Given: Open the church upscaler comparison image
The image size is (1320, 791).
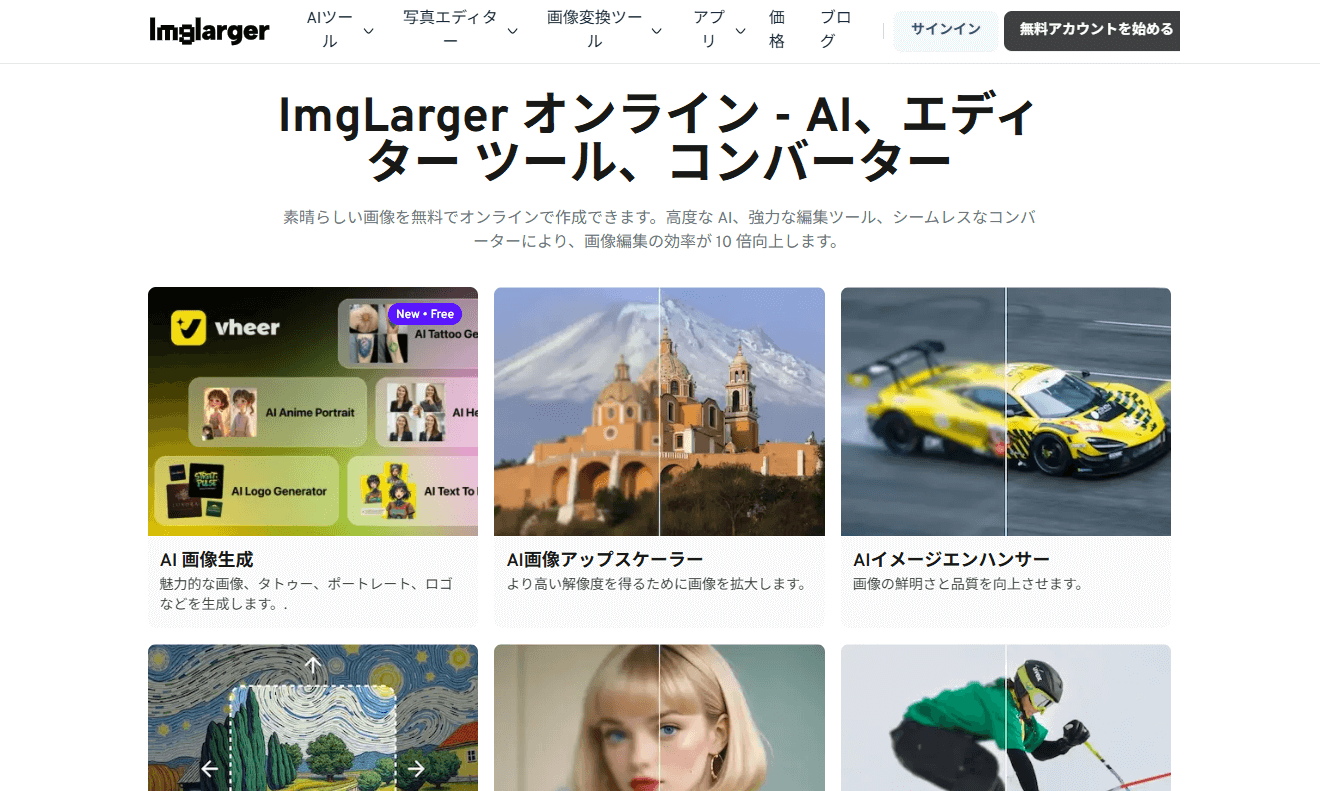Looking at the screenshot, I should [659, 412].
